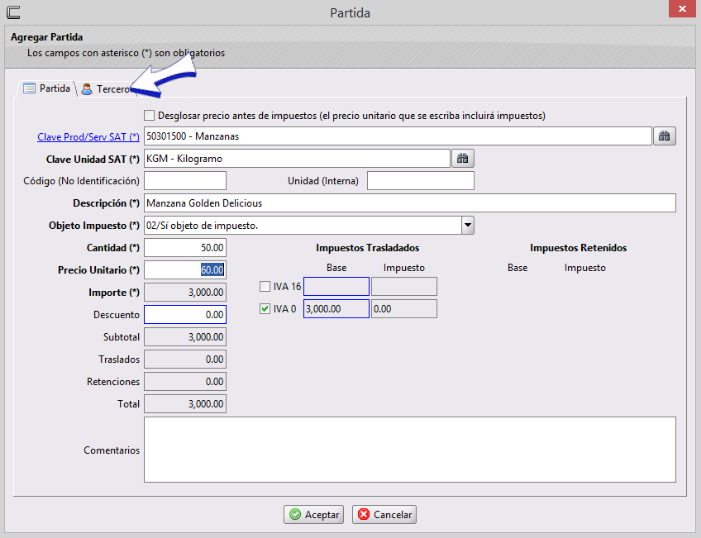Click the Comentarios text area
701x538 pixels.
[410, 450]
